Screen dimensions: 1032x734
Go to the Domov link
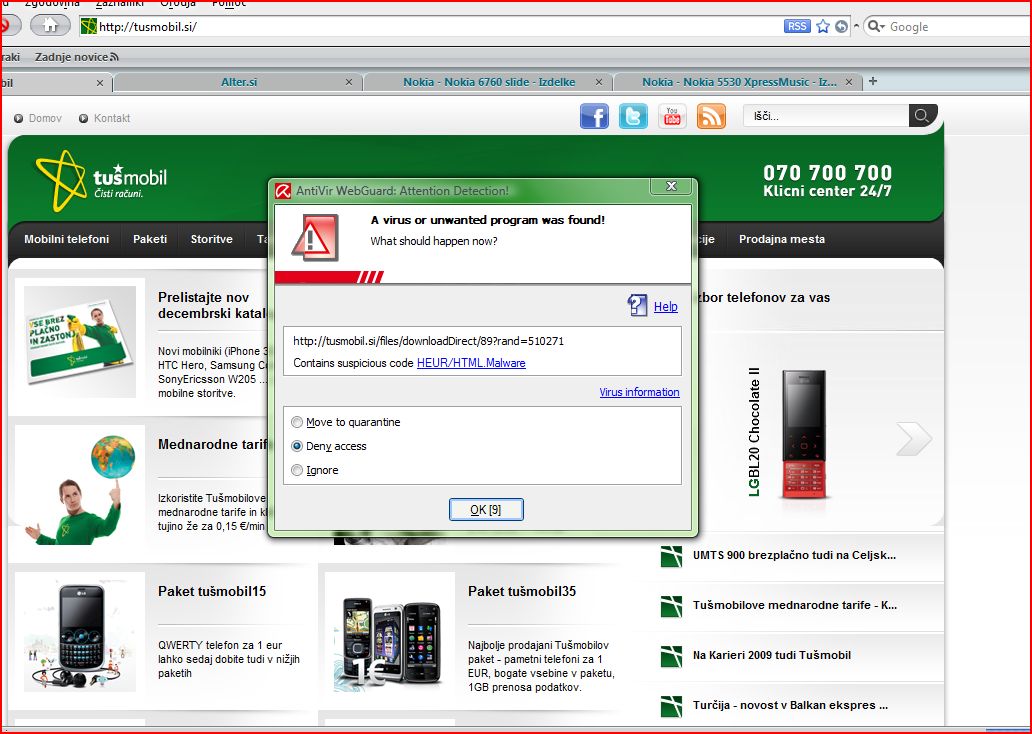point(45,118)
